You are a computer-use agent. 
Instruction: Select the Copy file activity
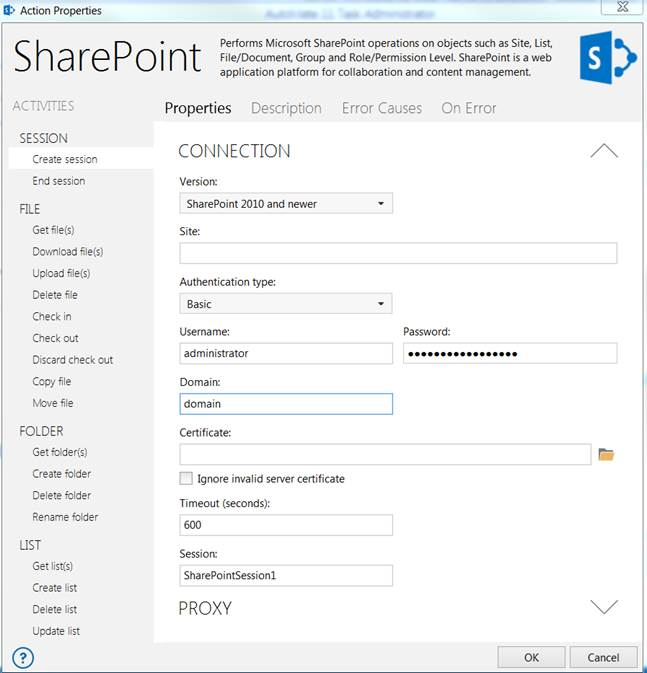[x=52, y=382]
